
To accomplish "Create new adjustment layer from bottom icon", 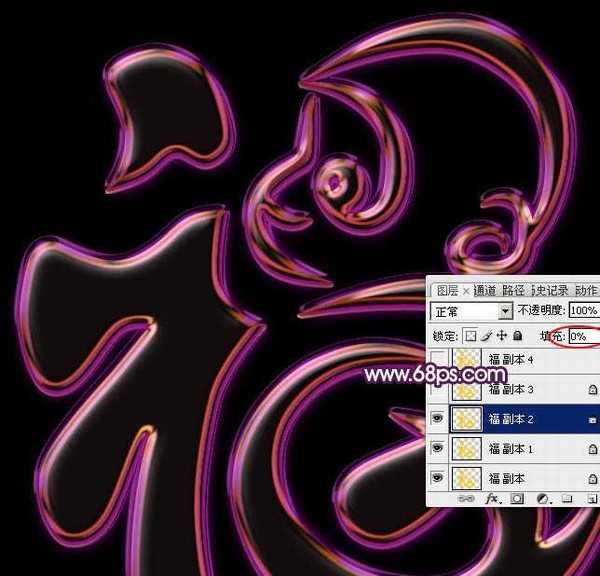I will [x=542, y=497].
